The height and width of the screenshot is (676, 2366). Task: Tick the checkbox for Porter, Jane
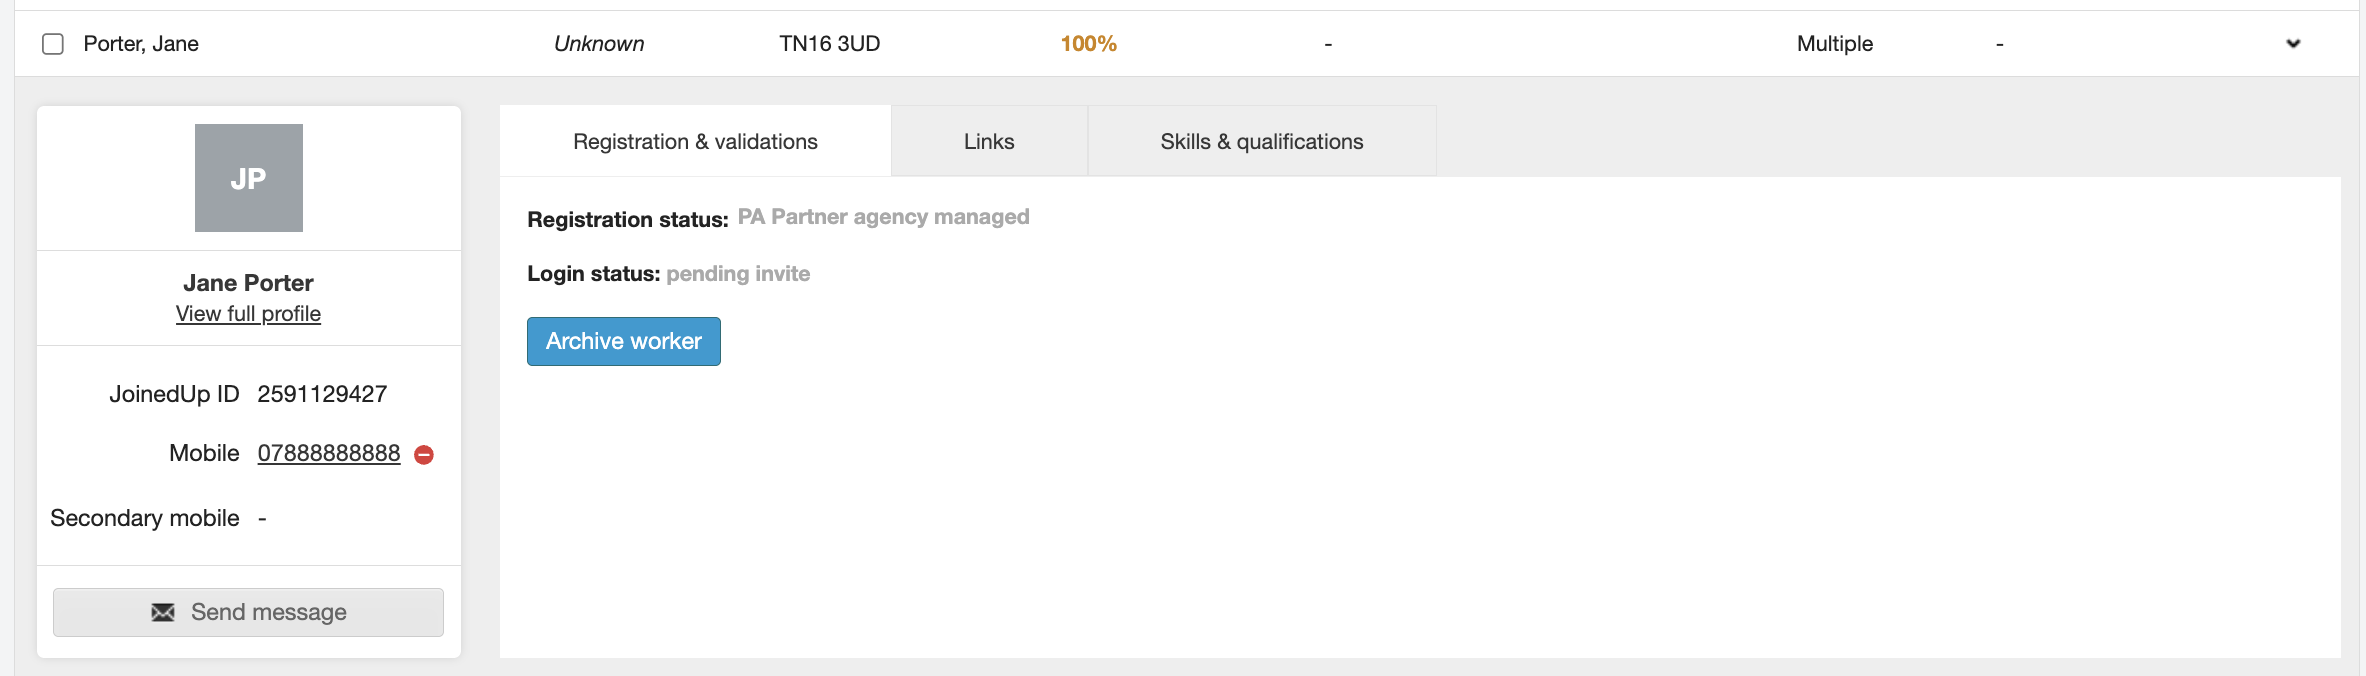(x=53, y=44)
